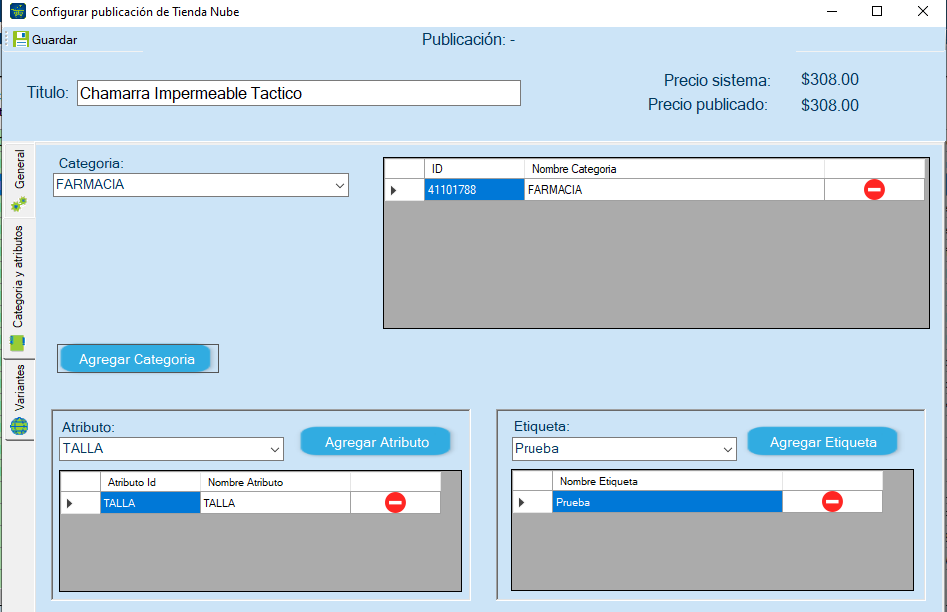Click the Precio sistema value $308.00
Viewport: 947px width, 612px height.
(830, 80)
